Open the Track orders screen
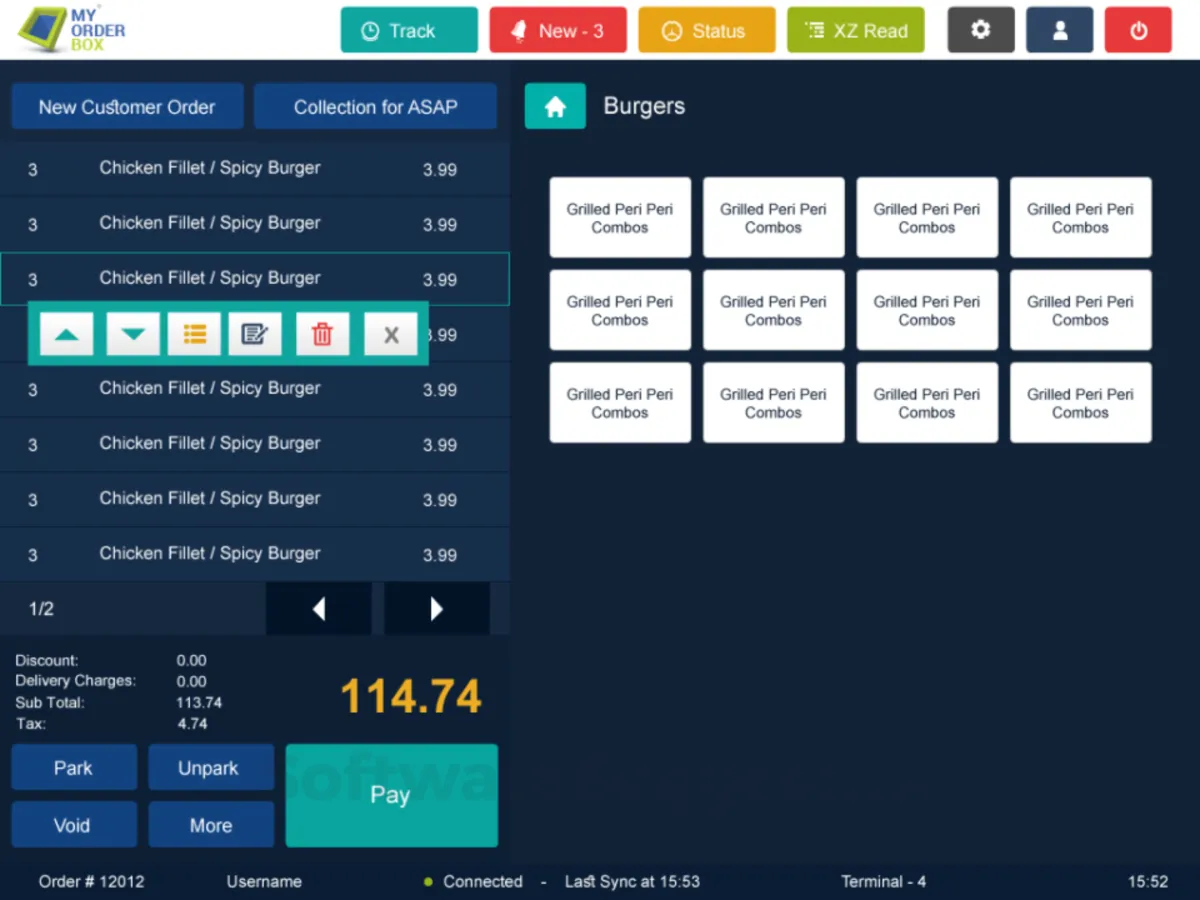Screen dimensions: 1200x900 coord(409,31)
